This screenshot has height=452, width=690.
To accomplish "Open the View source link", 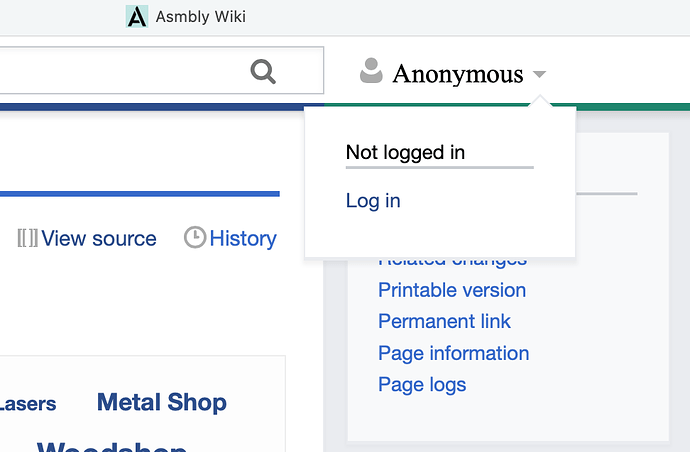I will (x=99, y=239).
